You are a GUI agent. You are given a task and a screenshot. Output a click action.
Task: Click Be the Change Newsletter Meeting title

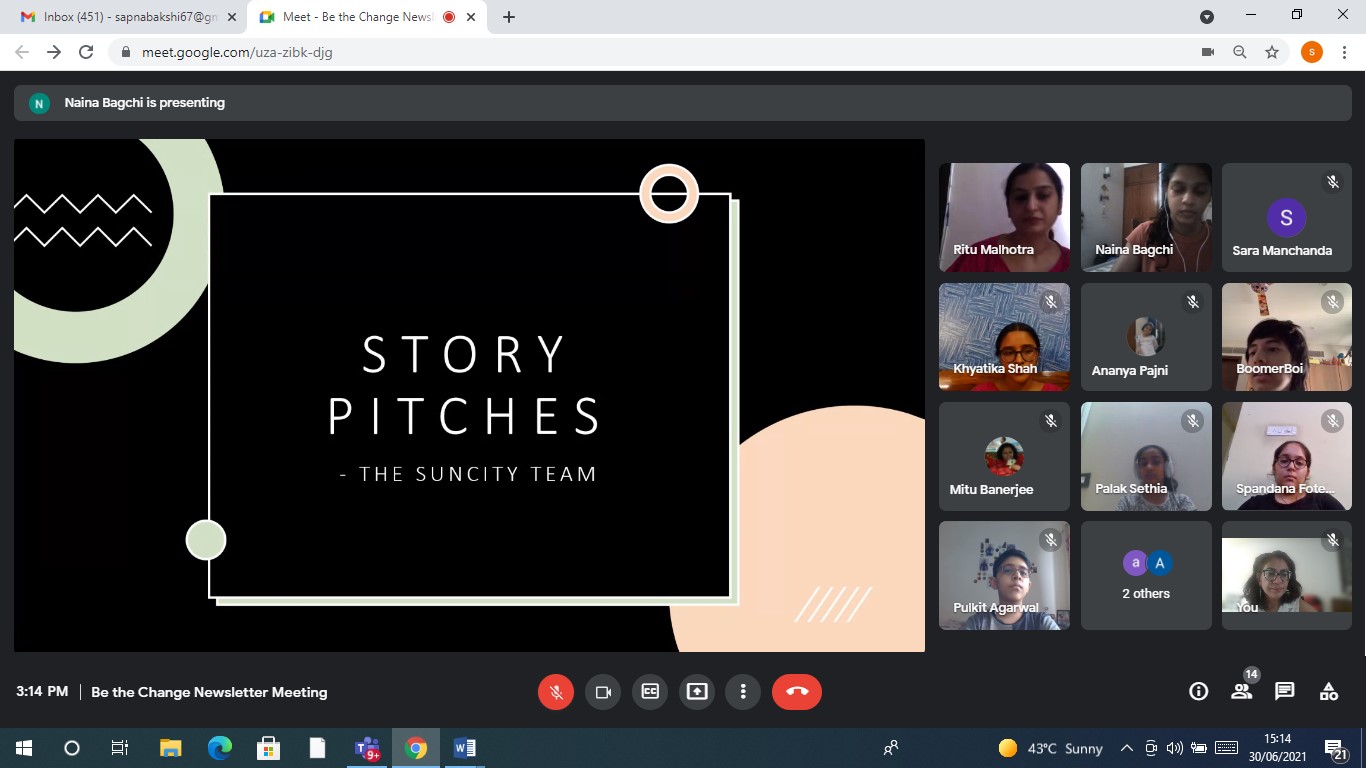[x=209, y=692]
